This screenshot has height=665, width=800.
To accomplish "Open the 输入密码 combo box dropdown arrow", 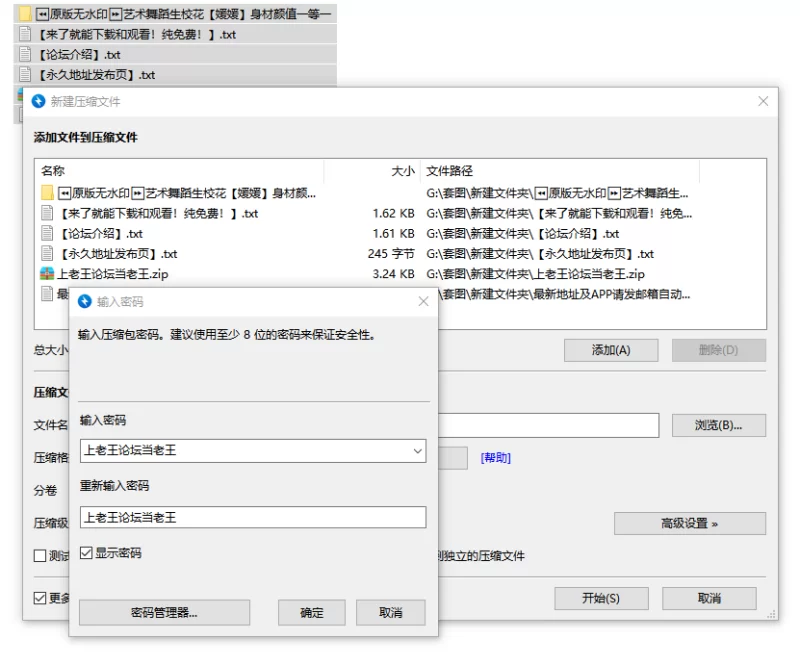I will [417, 451].
